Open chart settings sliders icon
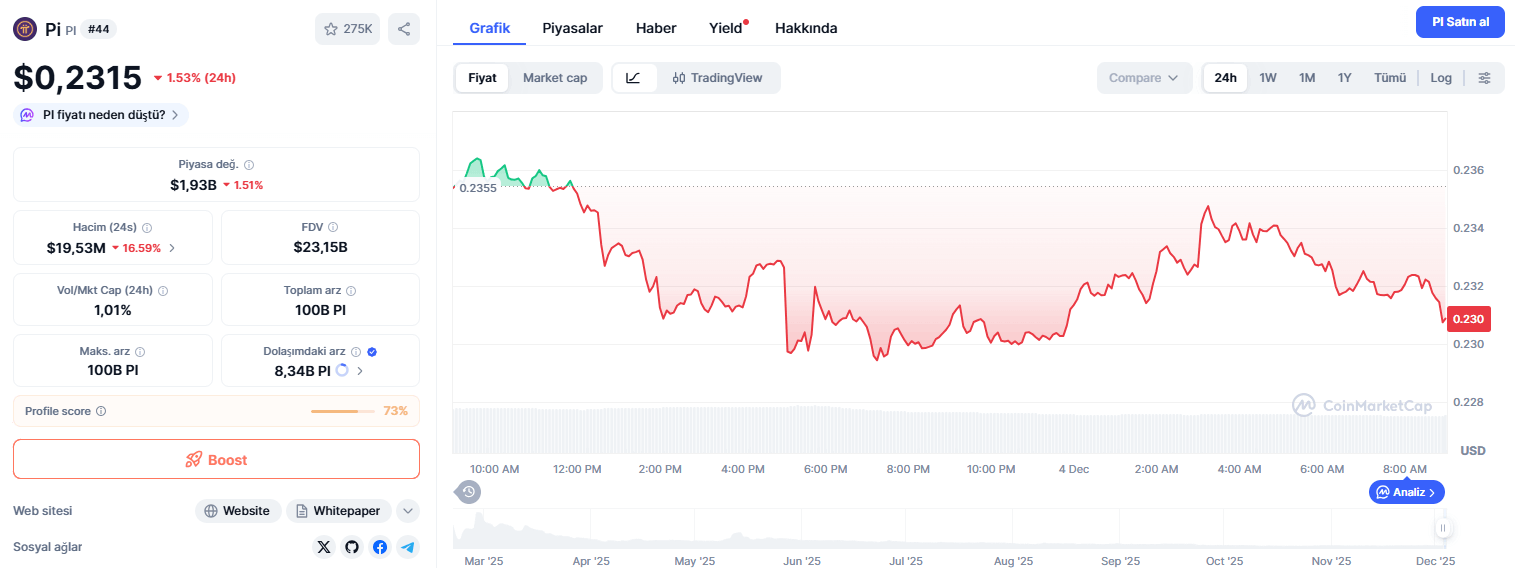 click(1485, 78)
